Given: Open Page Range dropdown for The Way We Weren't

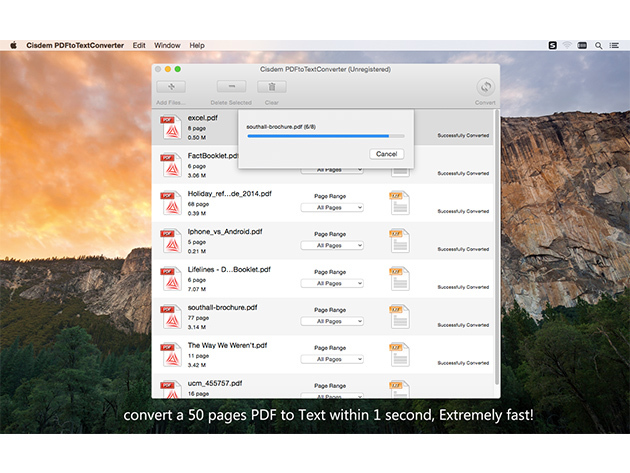Looking at the screenshot, I should coord(332,359).
